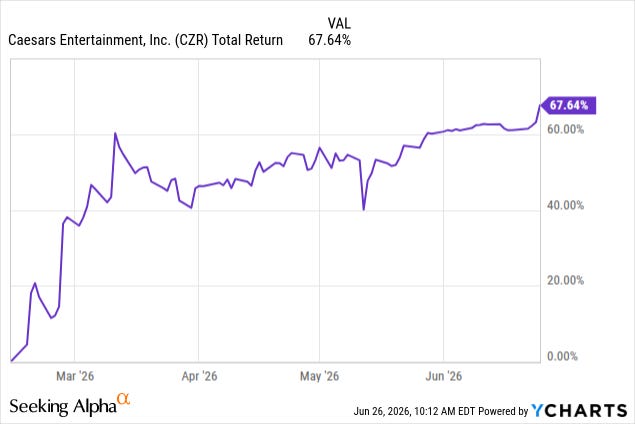
Task: Click the VAL column header
Action: [x=339, y=23]
